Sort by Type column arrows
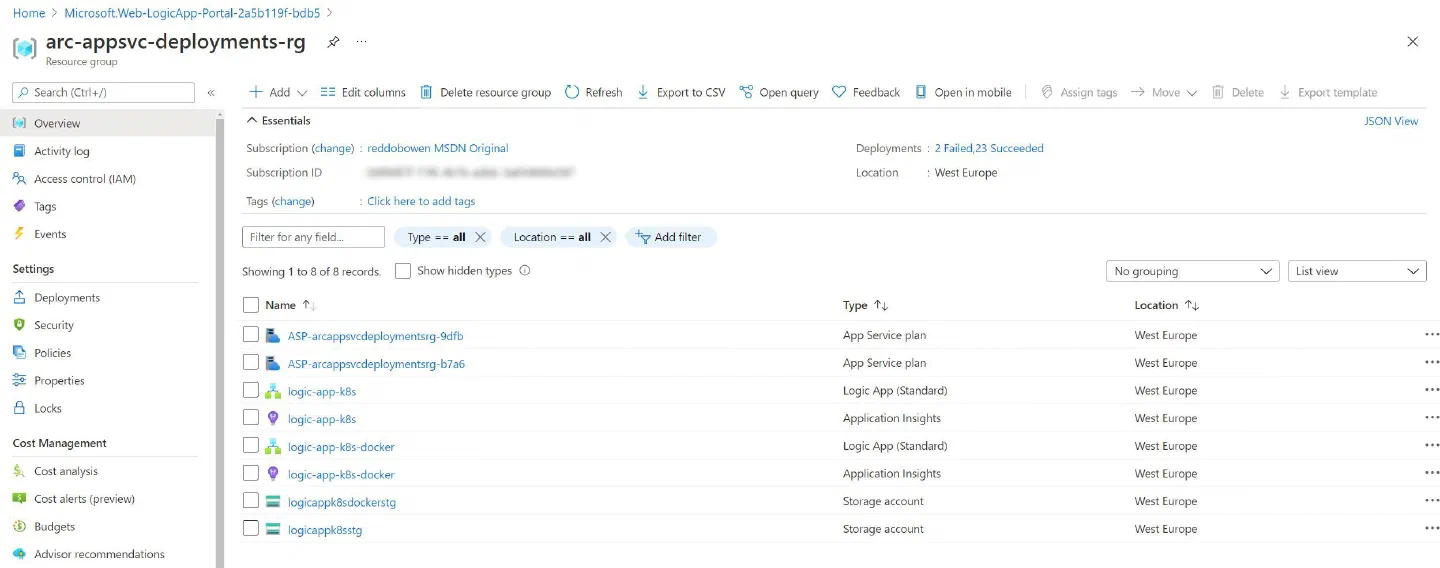 pyautogui.click(x=881, y=305)
